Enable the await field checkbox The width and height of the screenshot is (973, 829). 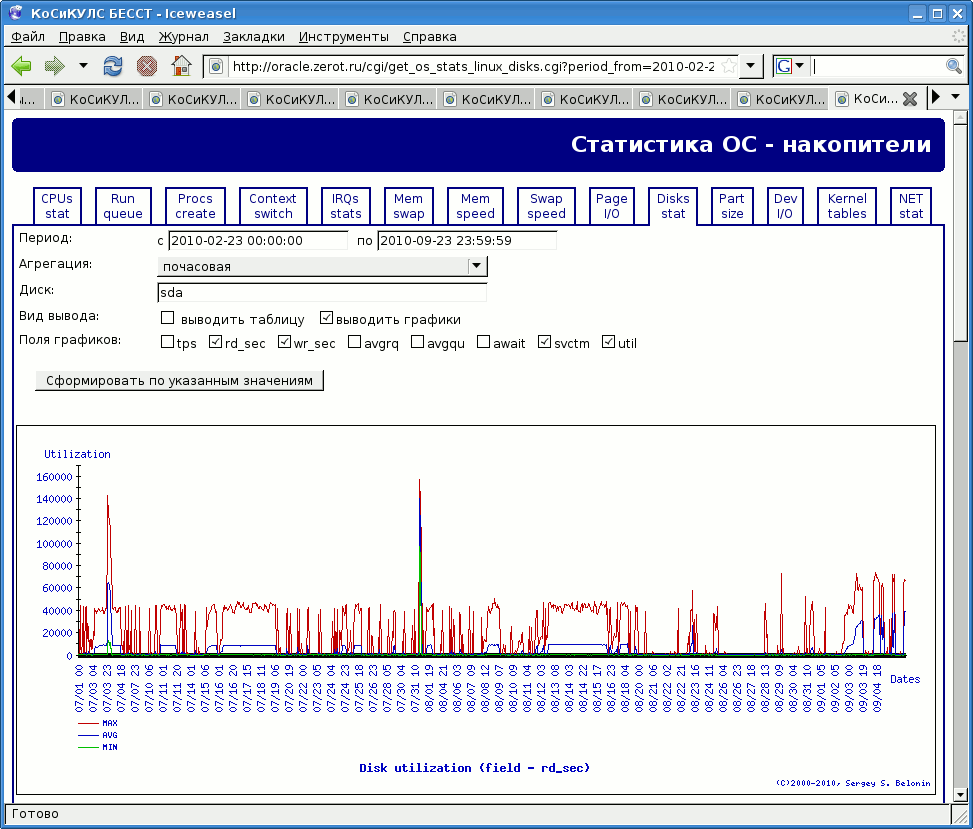[x=483, y=342]
